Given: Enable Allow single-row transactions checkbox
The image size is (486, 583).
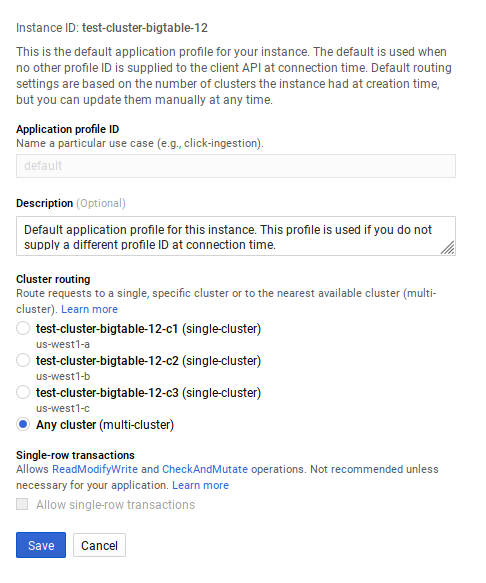Looking at the screenshot, I should point(22,505).
